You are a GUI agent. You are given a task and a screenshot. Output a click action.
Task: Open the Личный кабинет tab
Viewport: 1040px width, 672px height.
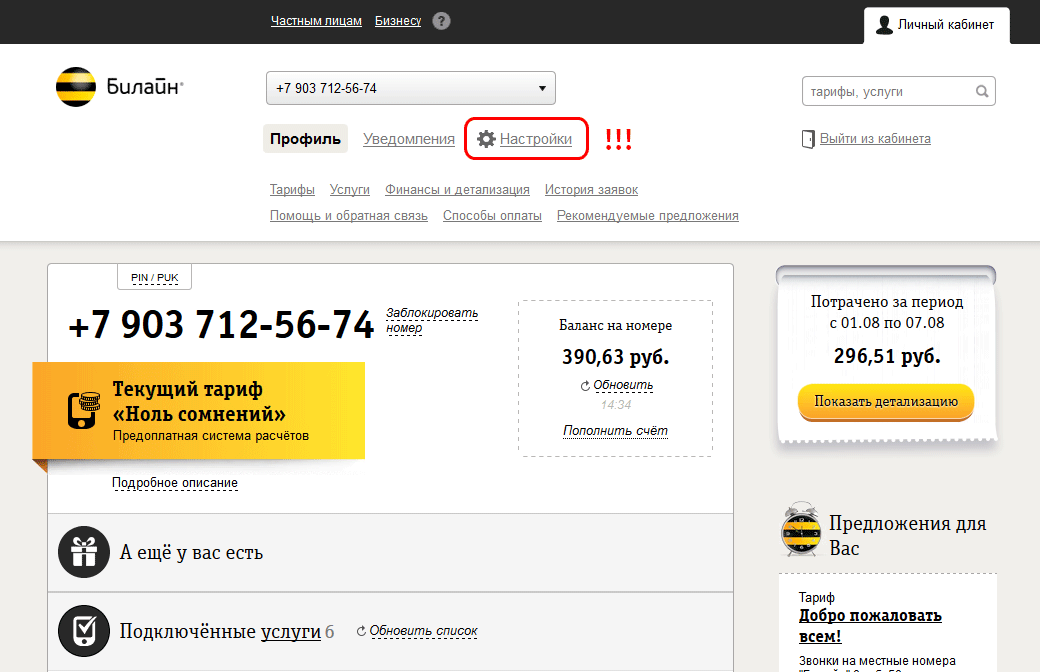point(937,25)
